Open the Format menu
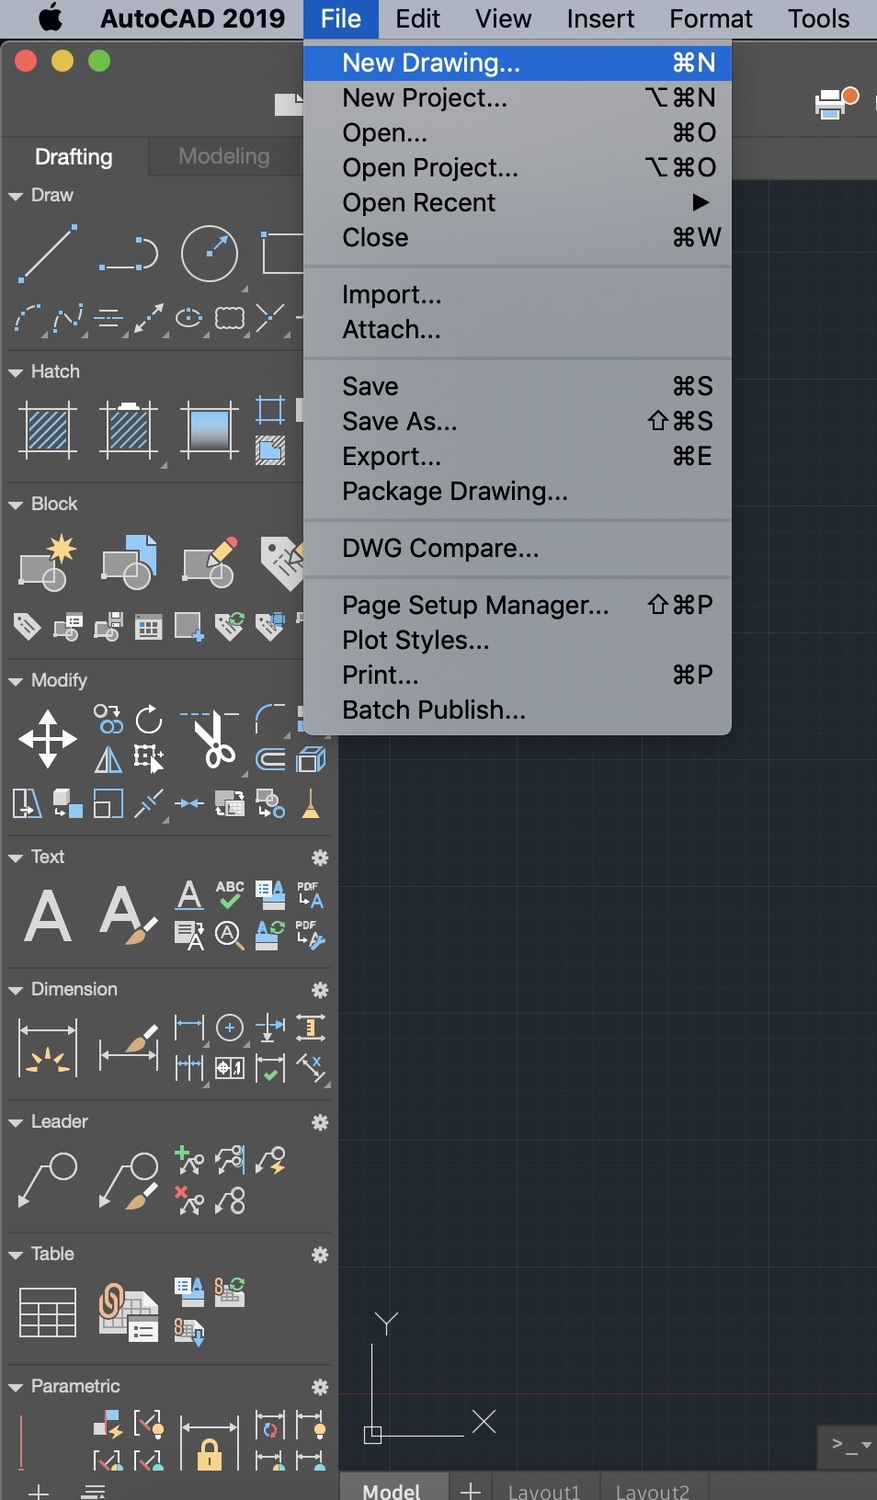The width and height of the screenshot is (877, 1500). tap(711, 19)
